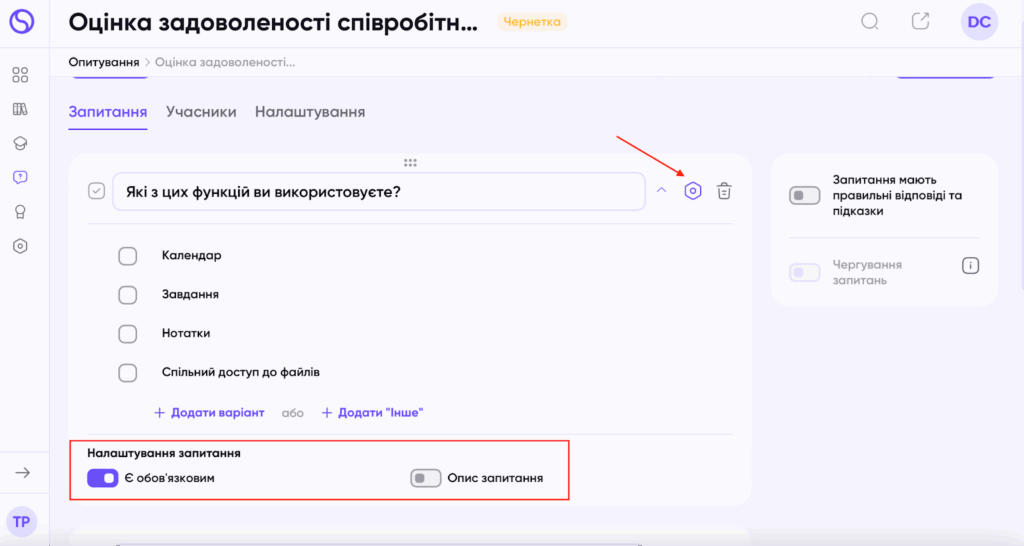The width and height of the screenshot is (1024, 546).
Task: Enable the Опис запитання toggle
Action: (426, 478)
